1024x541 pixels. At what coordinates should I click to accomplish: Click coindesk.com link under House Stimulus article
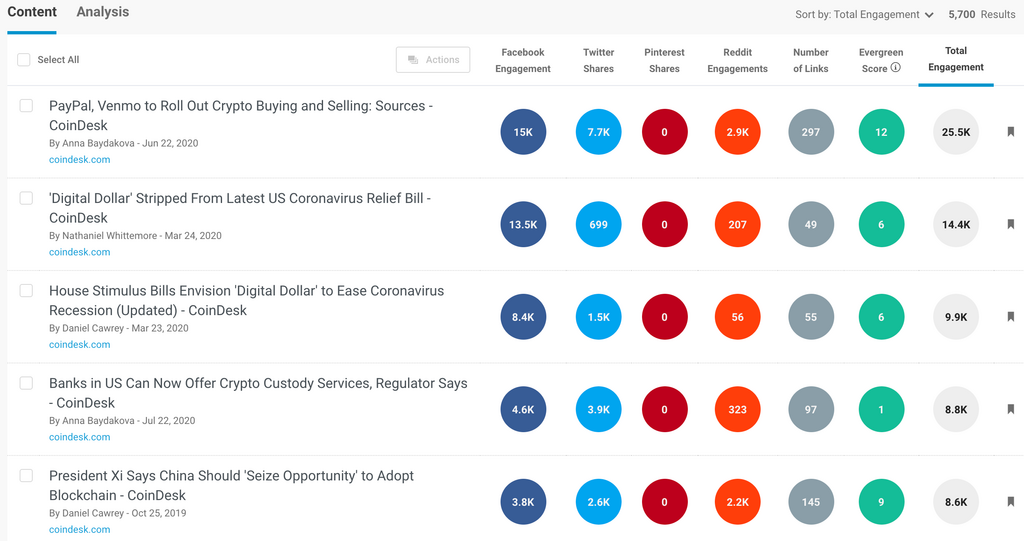pos(80,345)
